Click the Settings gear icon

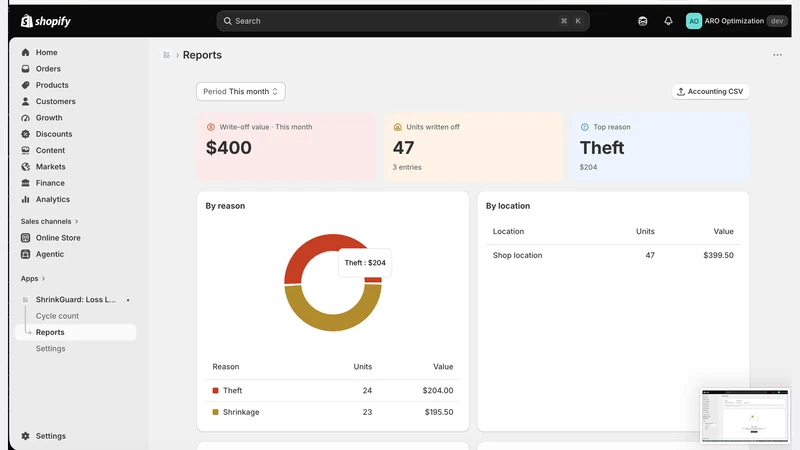click(26, 436)
